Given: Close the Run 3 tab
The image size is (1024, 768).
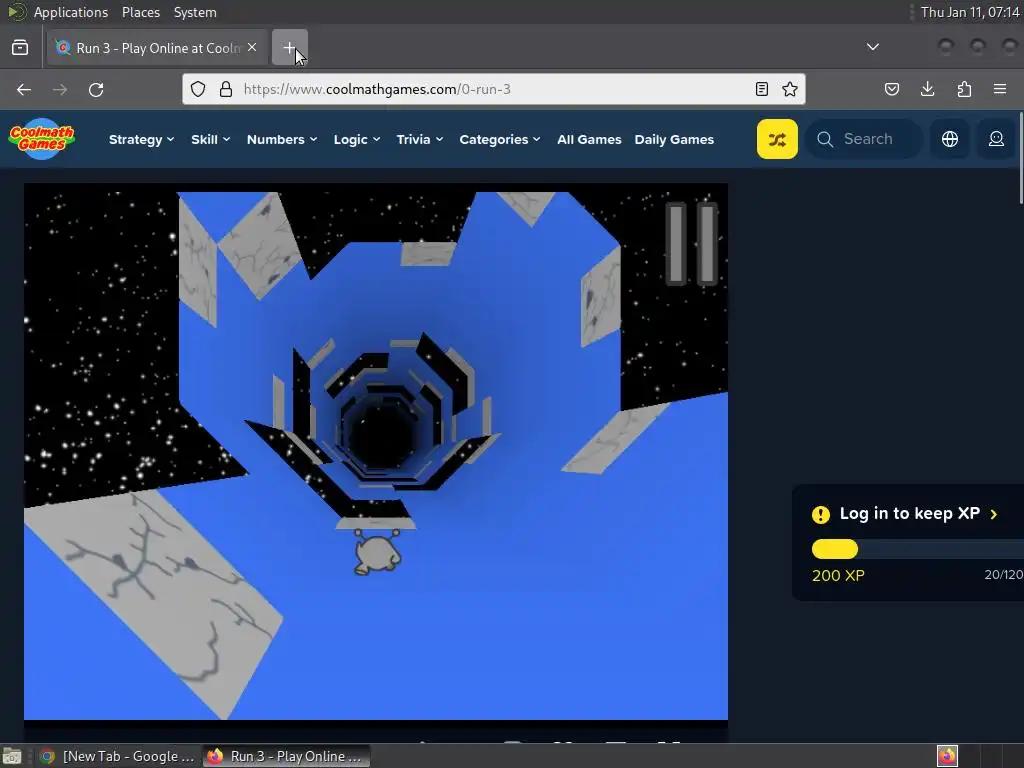Looking at the screenshot, I should pyautogui.click(x=252, y=48).
